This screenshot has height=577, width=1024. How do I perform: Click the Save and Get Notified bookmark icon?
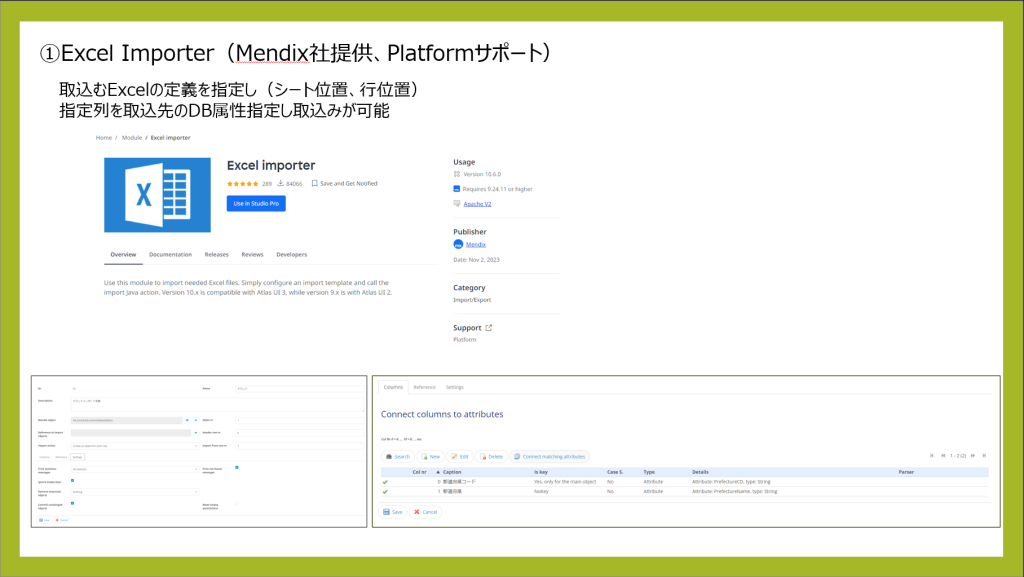pyautogui.click(x=314, y=184)
